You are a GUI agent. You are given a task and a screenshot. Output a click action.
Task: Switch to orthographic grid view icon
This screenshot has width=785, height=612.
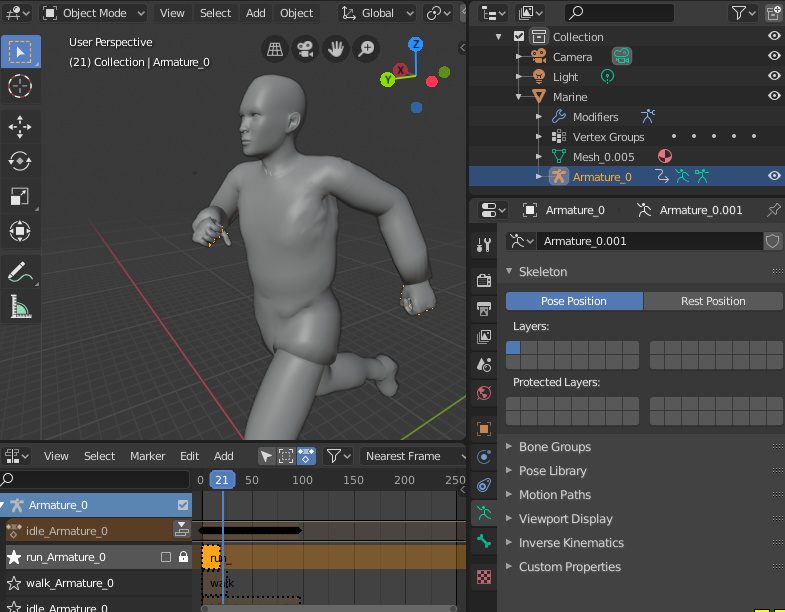click(x=275, y=49)
